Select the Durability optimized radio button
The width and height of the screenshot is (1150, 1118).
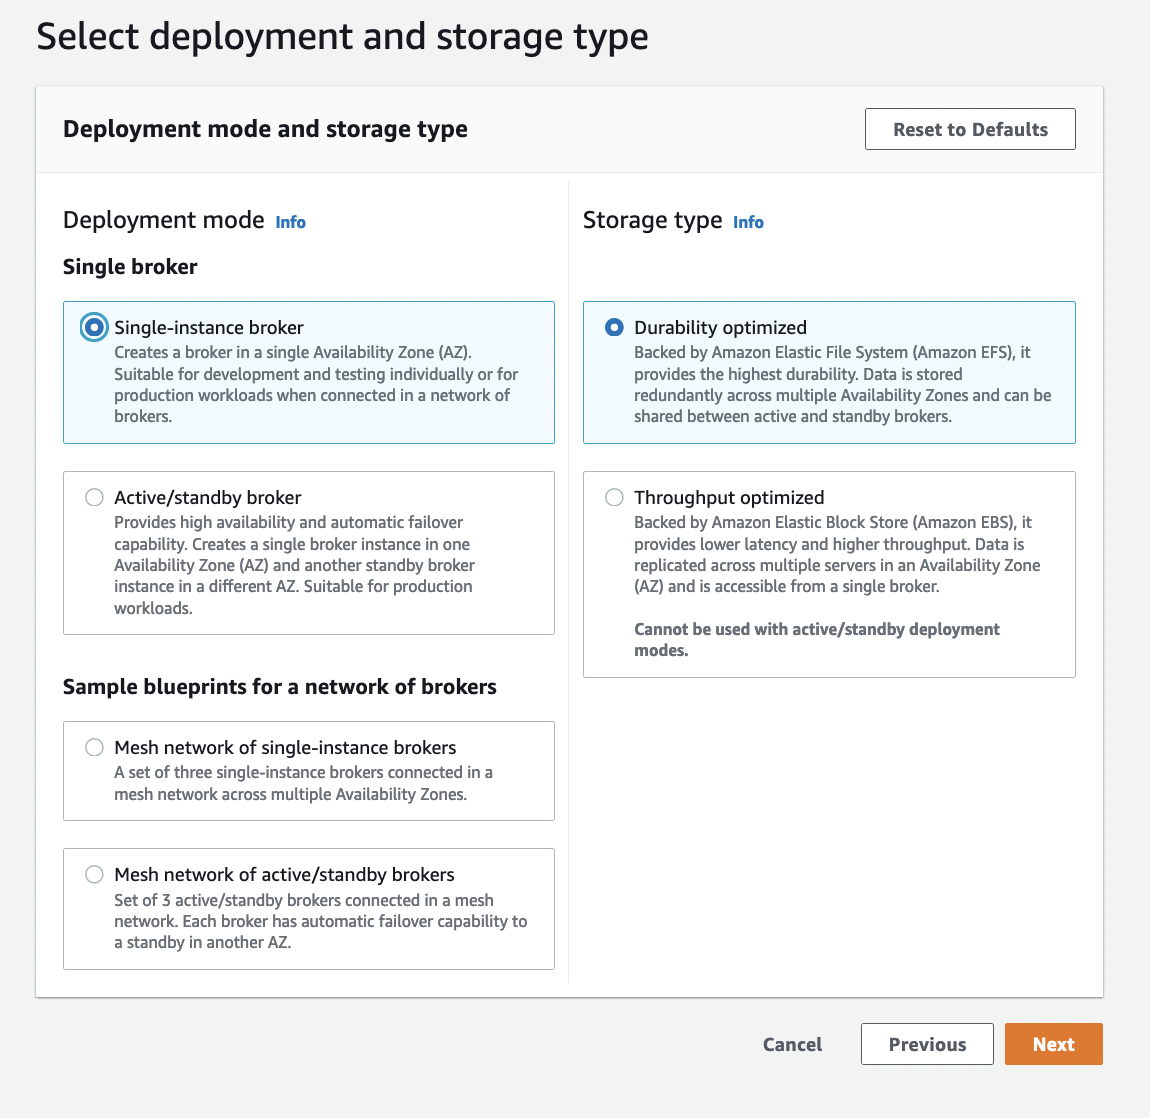pos(614,327)
